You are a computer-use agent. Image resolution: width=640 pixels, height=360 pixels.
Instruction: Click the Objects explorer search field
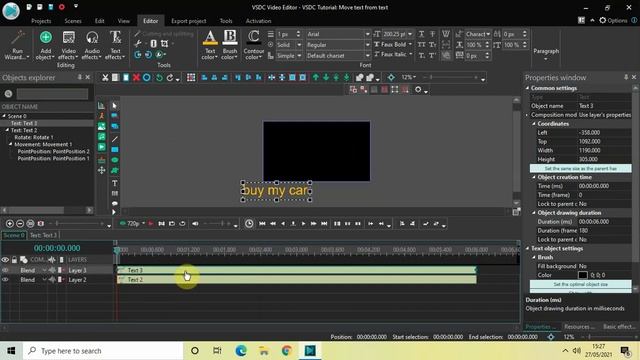(x=52, y=94)
